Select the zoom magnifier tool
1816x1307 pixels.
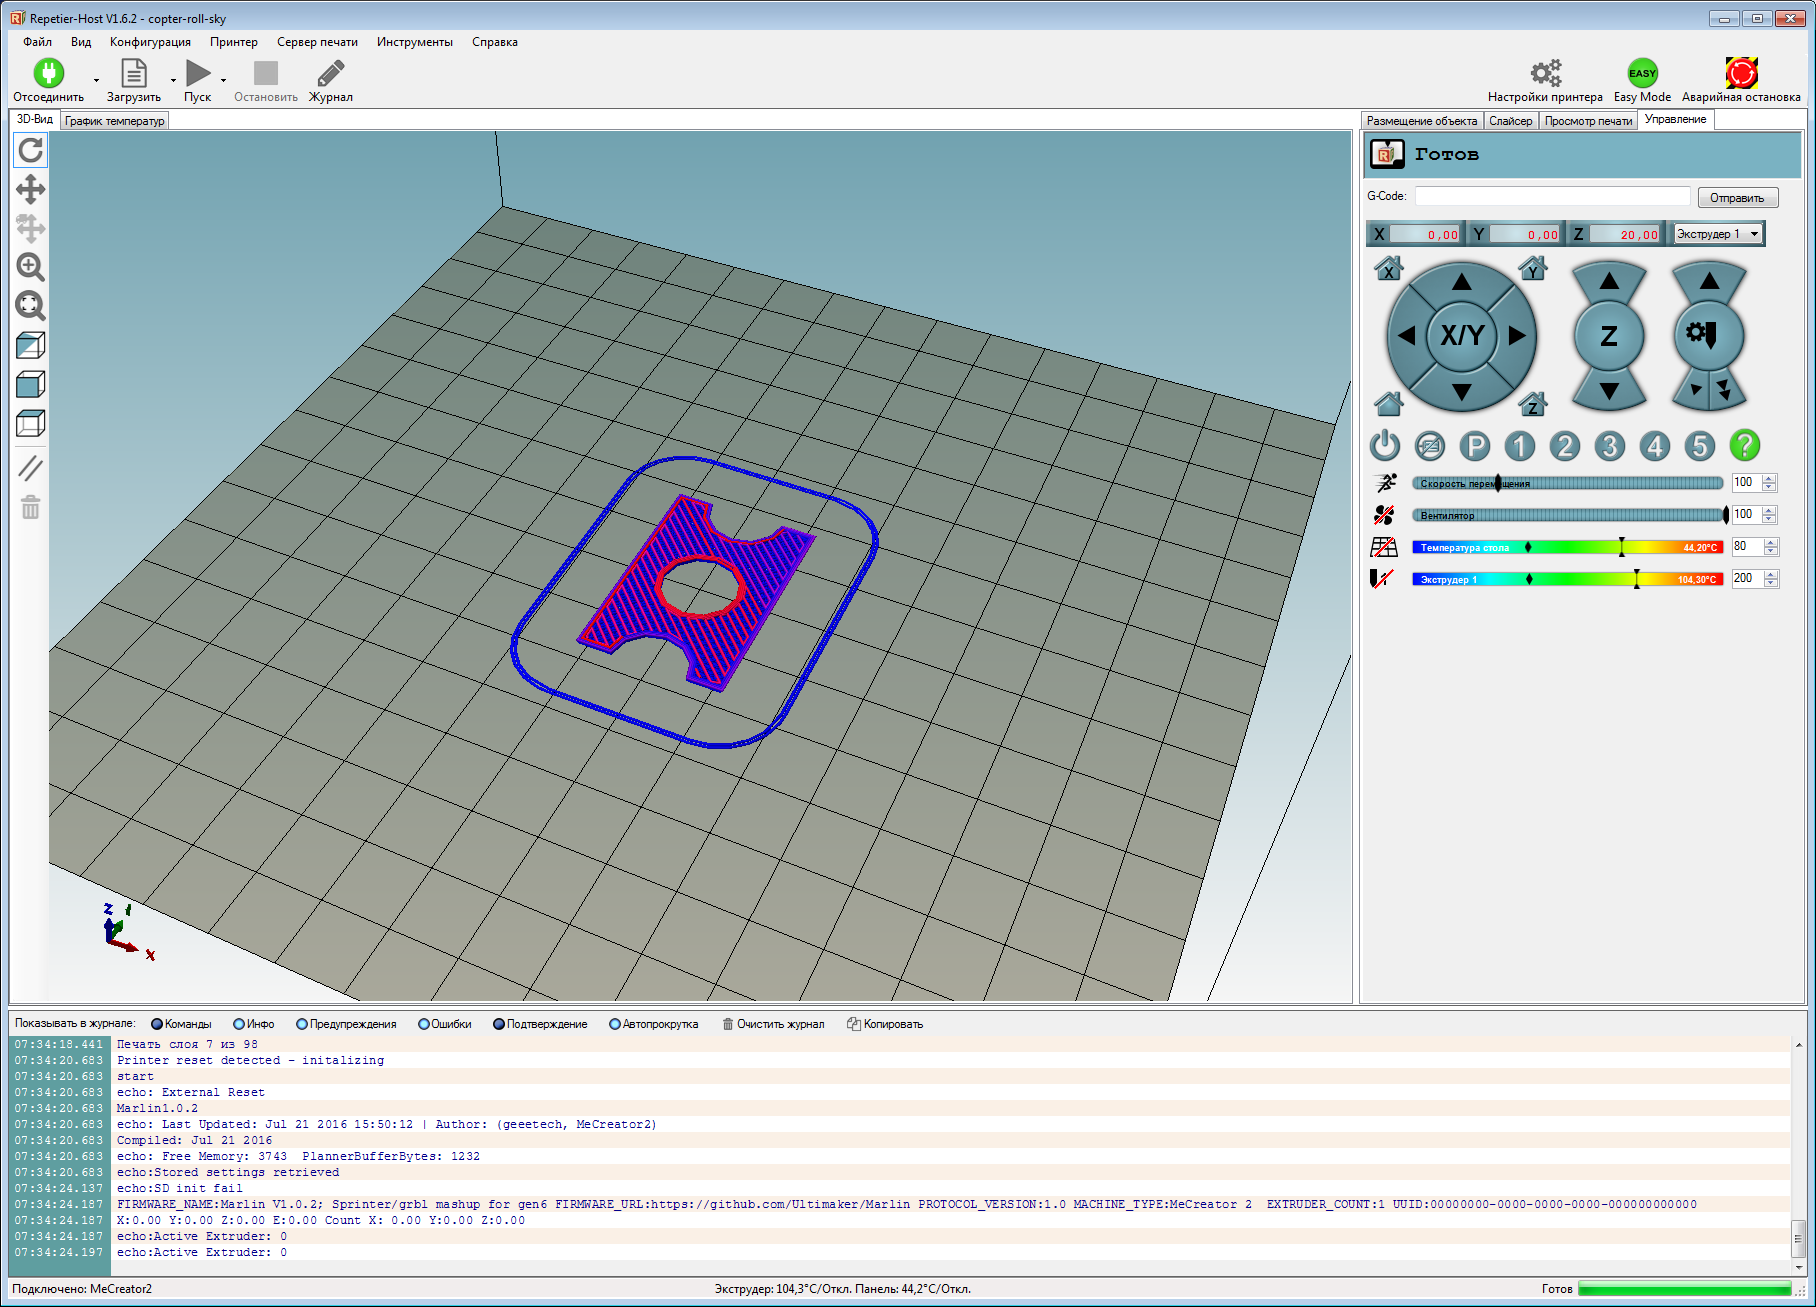[31, 267]
